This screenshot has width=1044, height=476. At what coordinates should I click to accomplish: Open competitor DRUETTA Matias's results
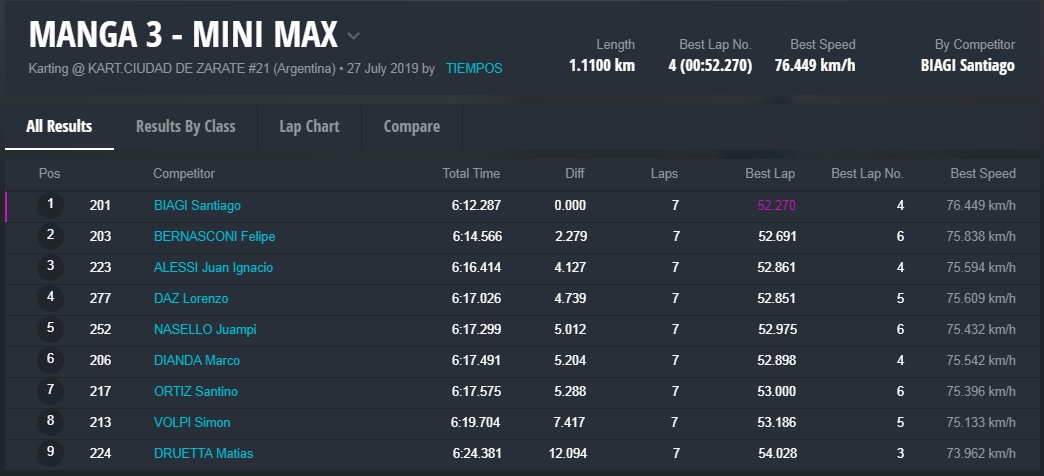(x=203, y=454)
